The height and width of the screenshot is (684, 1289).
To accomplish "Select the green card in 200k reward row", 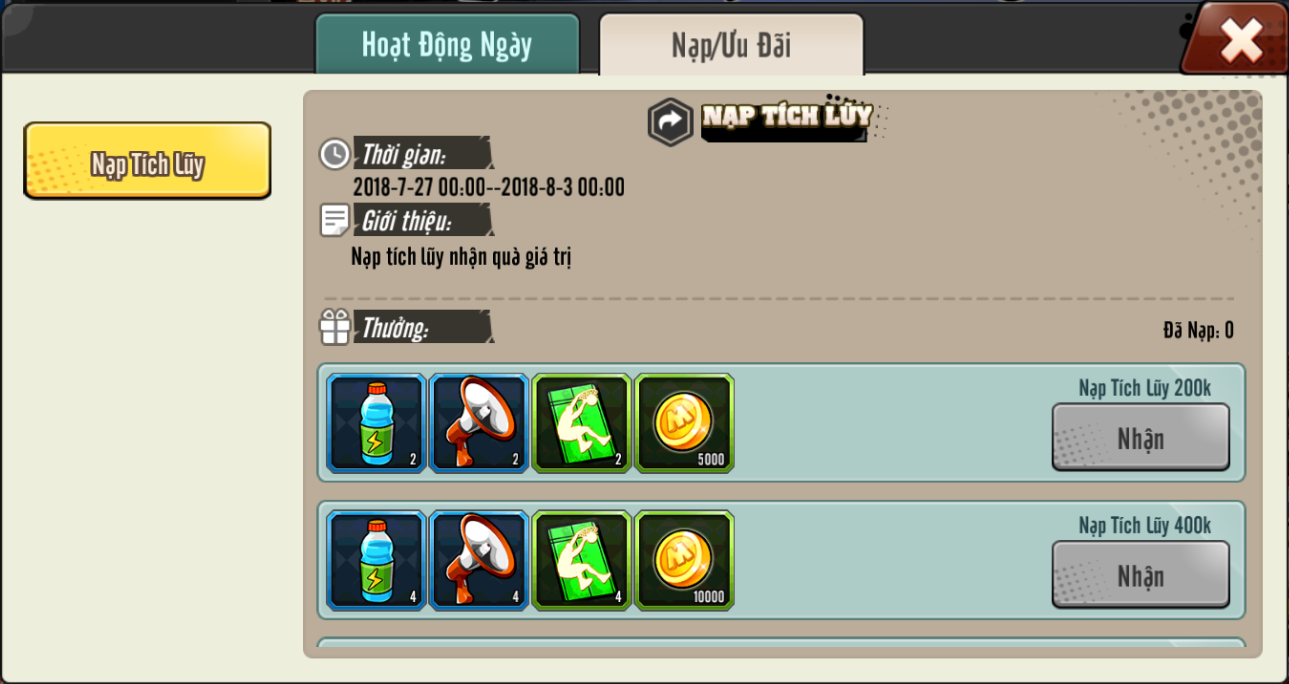I will pos(582,423).
